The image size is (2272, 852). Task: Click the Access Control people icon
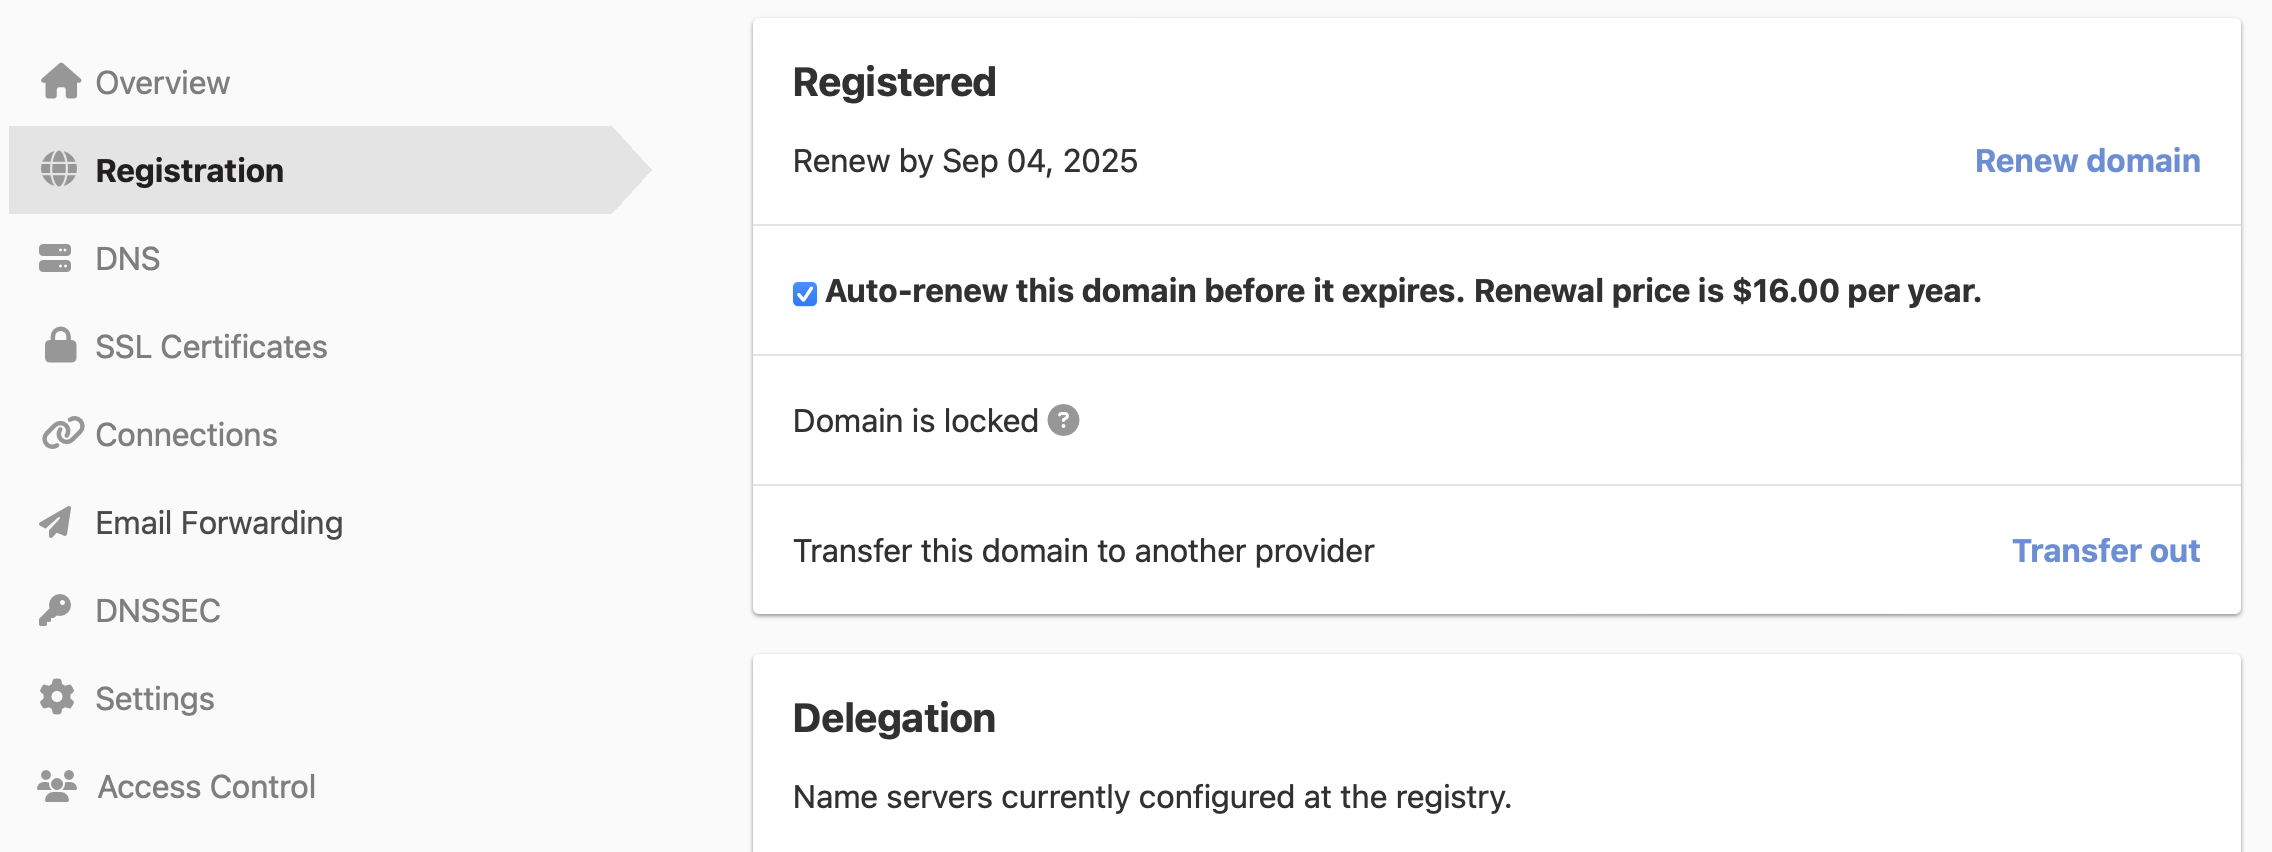59,786
